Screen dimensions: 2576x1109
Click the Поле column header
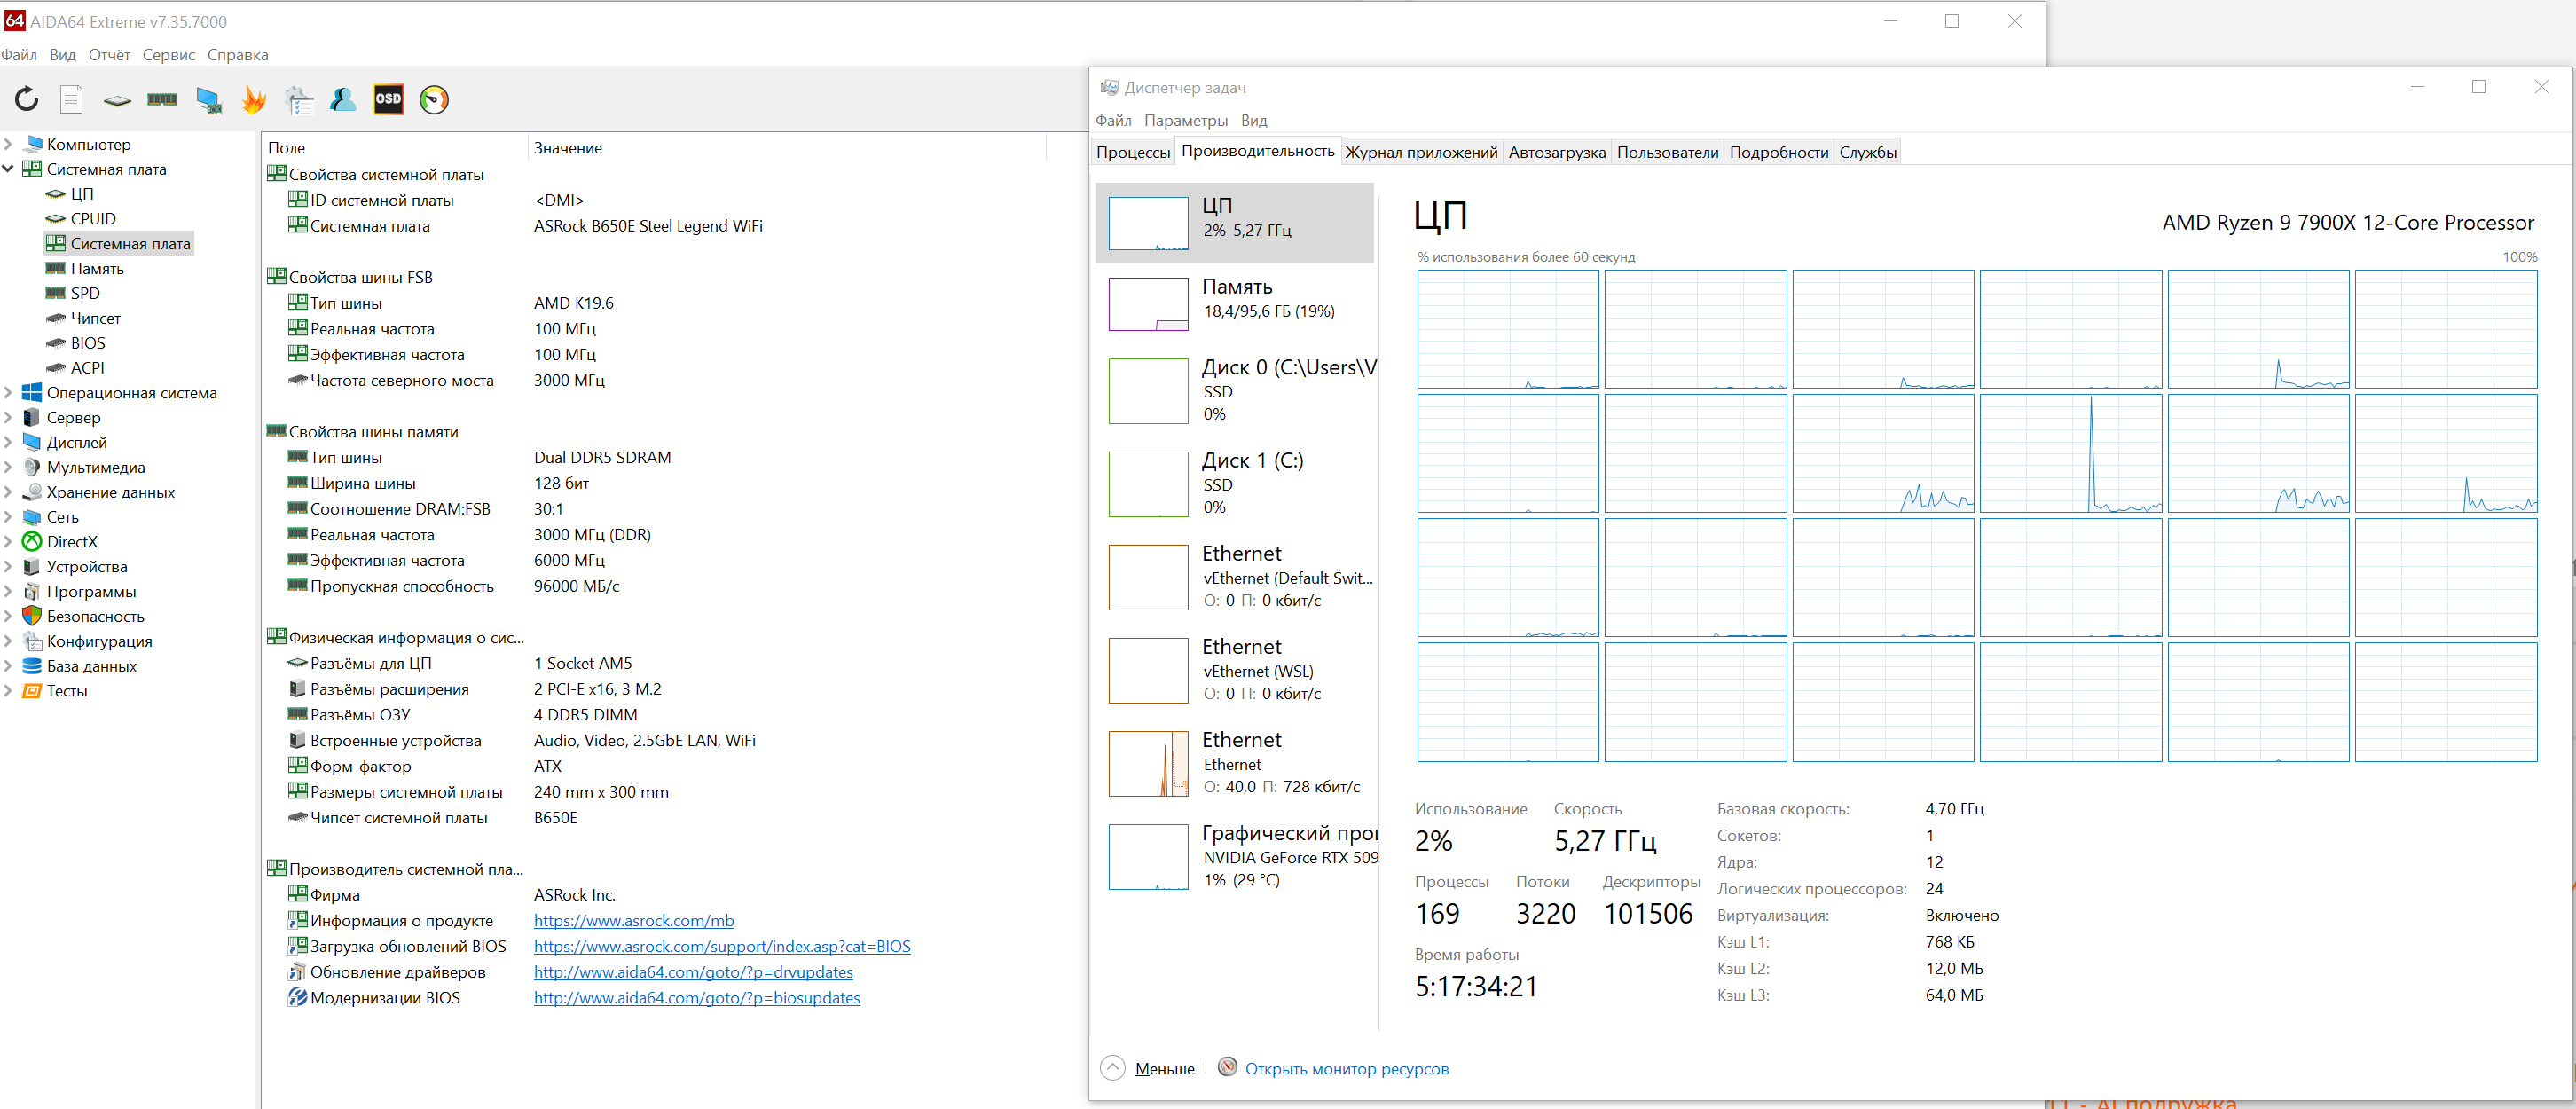click(395, 148)
